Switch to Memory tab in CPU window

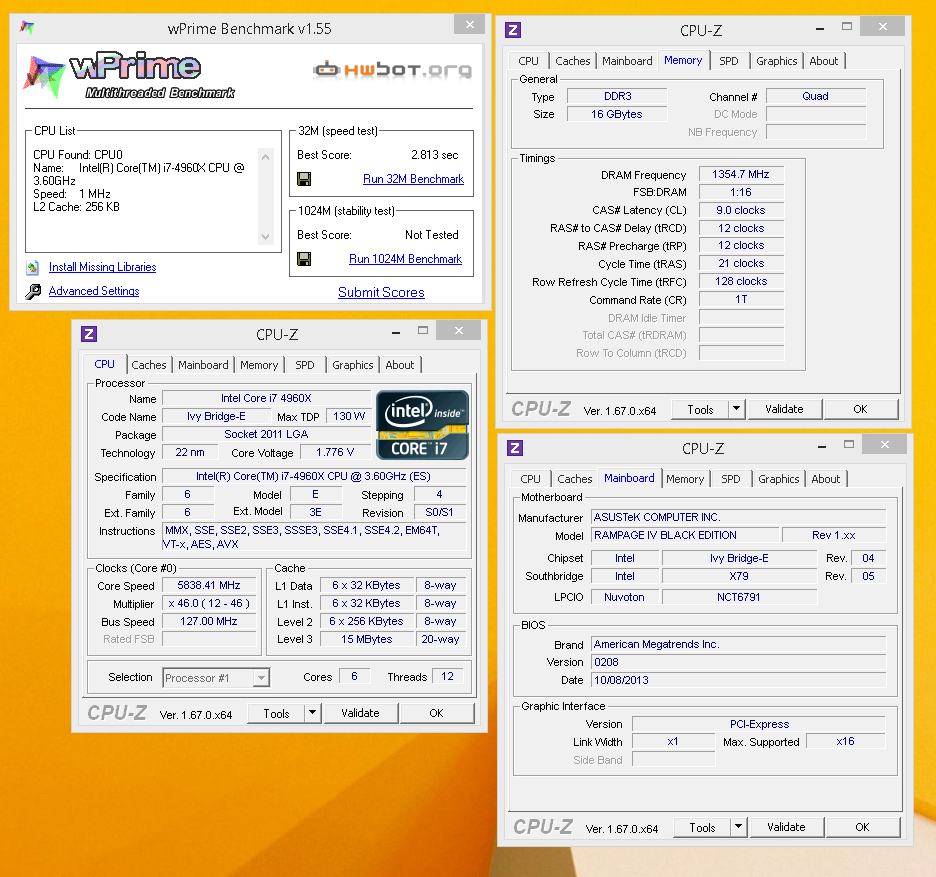click(259, 365)
